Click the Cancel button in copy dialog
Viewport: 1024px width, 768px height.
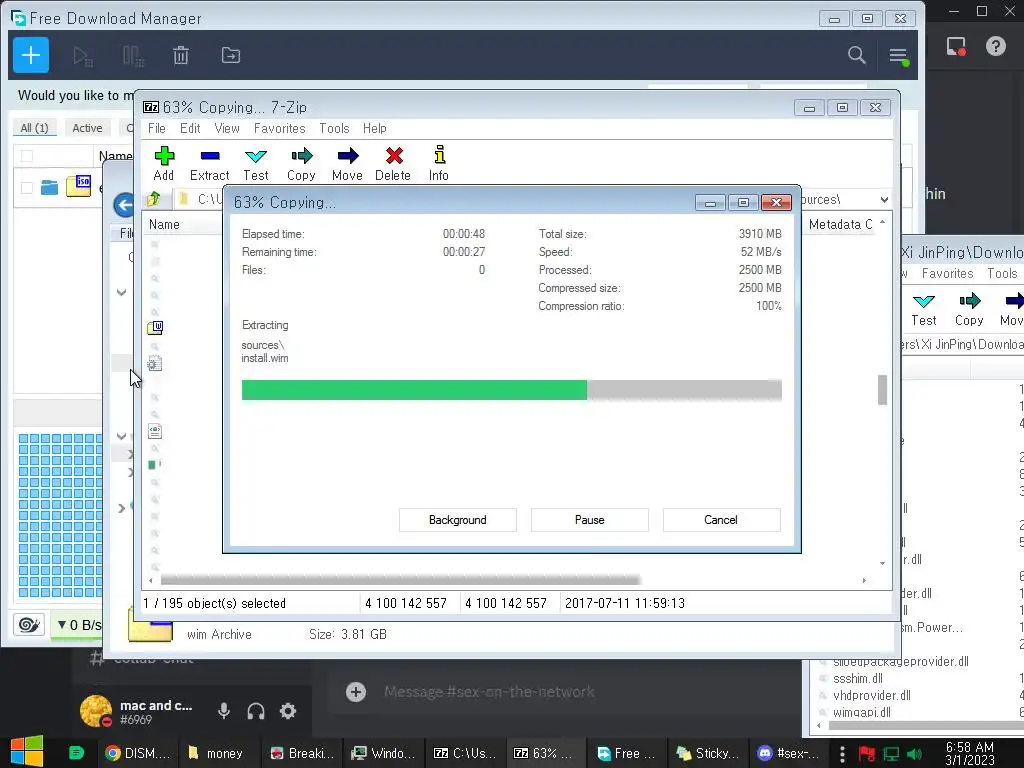(721, 520)
